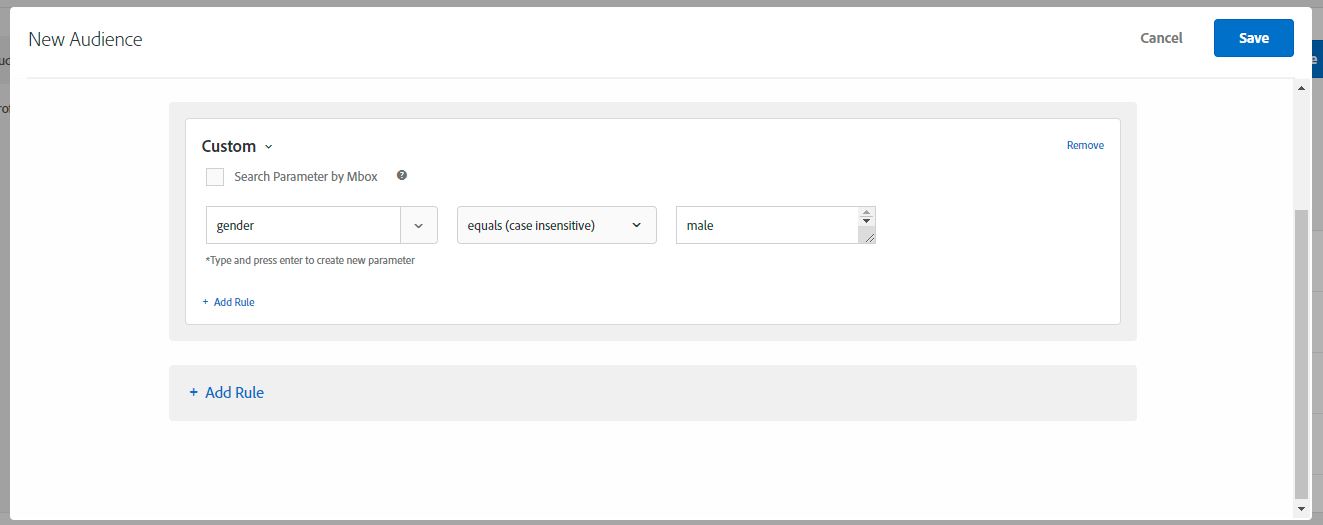Viewport: 1323px width, 525px height.
Task: Enable the Search Parameter by Mbox checkbox
Action: pyautogui.click(x=215, y=177)
